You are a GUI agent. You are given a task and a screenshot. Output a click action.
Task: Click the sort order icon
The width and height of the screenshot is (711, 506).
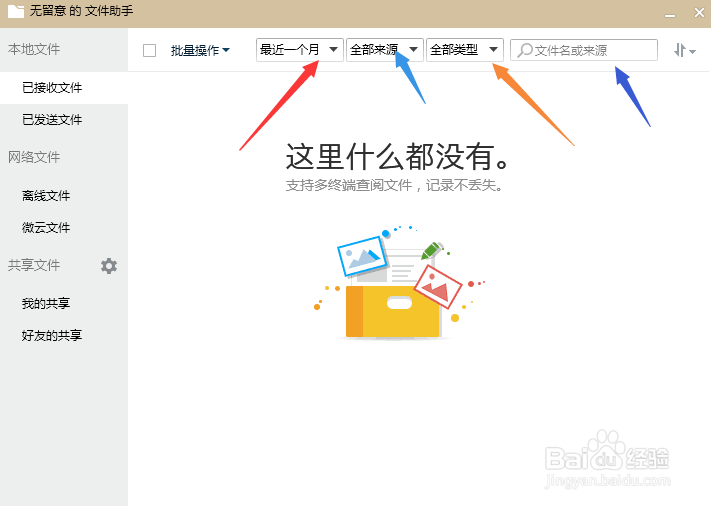click(x=684, y=50)
